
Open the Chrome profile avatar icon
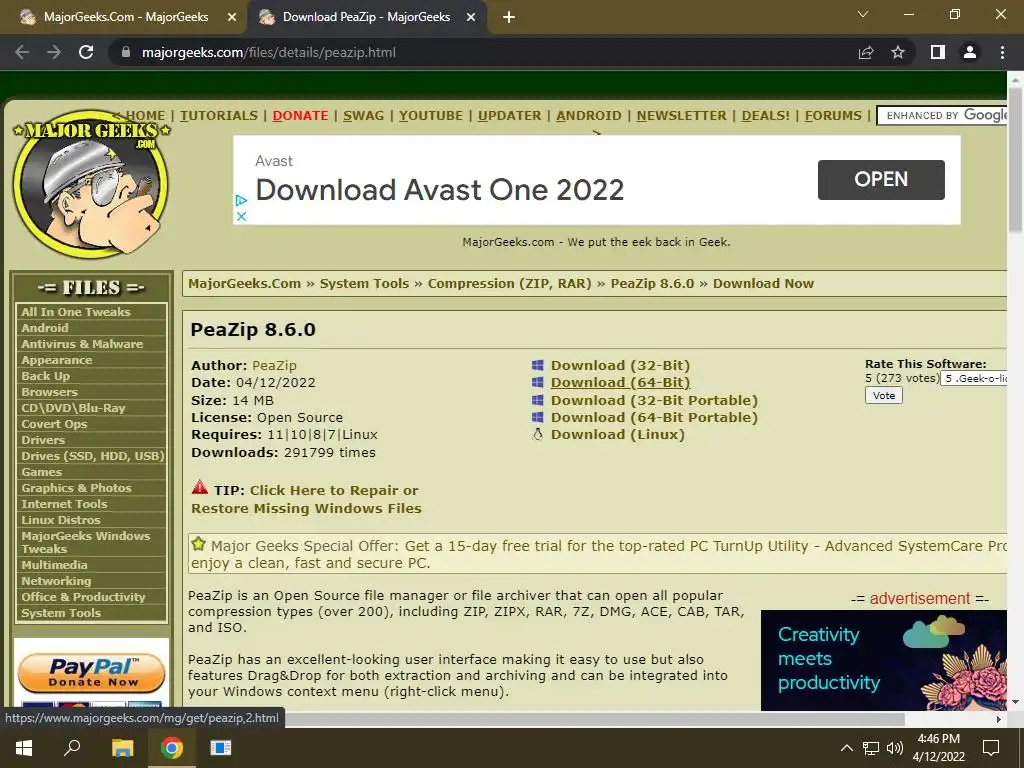(x=970, y=52)
